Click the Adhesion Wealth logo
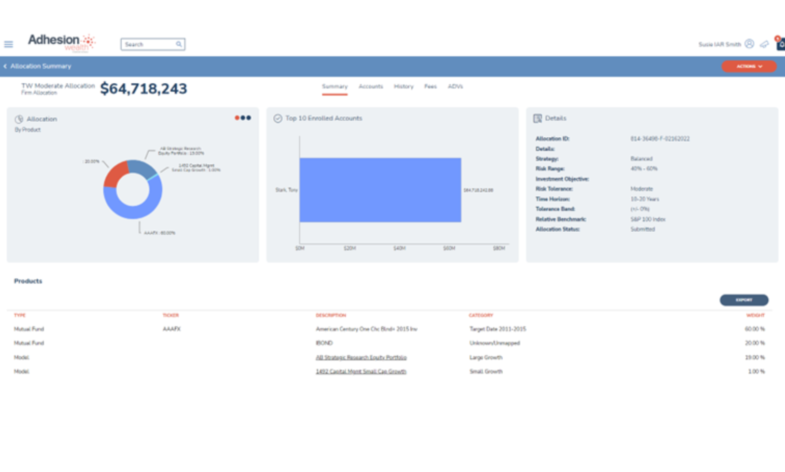This screenshot has width=785, height=472. tap(61, 42)
